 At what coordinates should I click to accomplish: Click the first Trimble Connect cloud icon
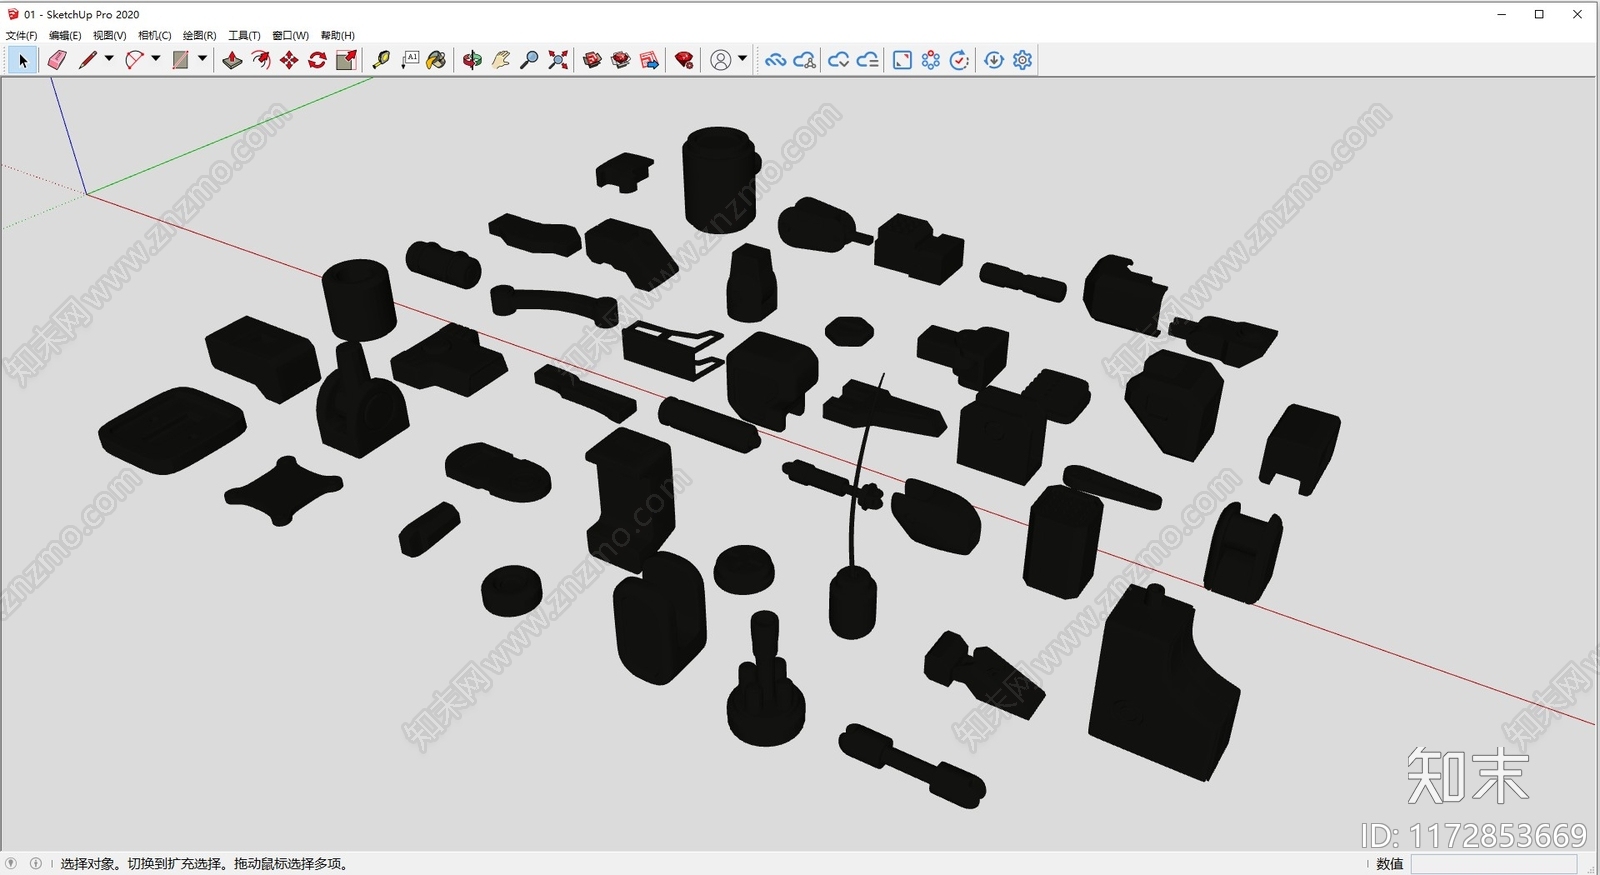coord(775,60)
